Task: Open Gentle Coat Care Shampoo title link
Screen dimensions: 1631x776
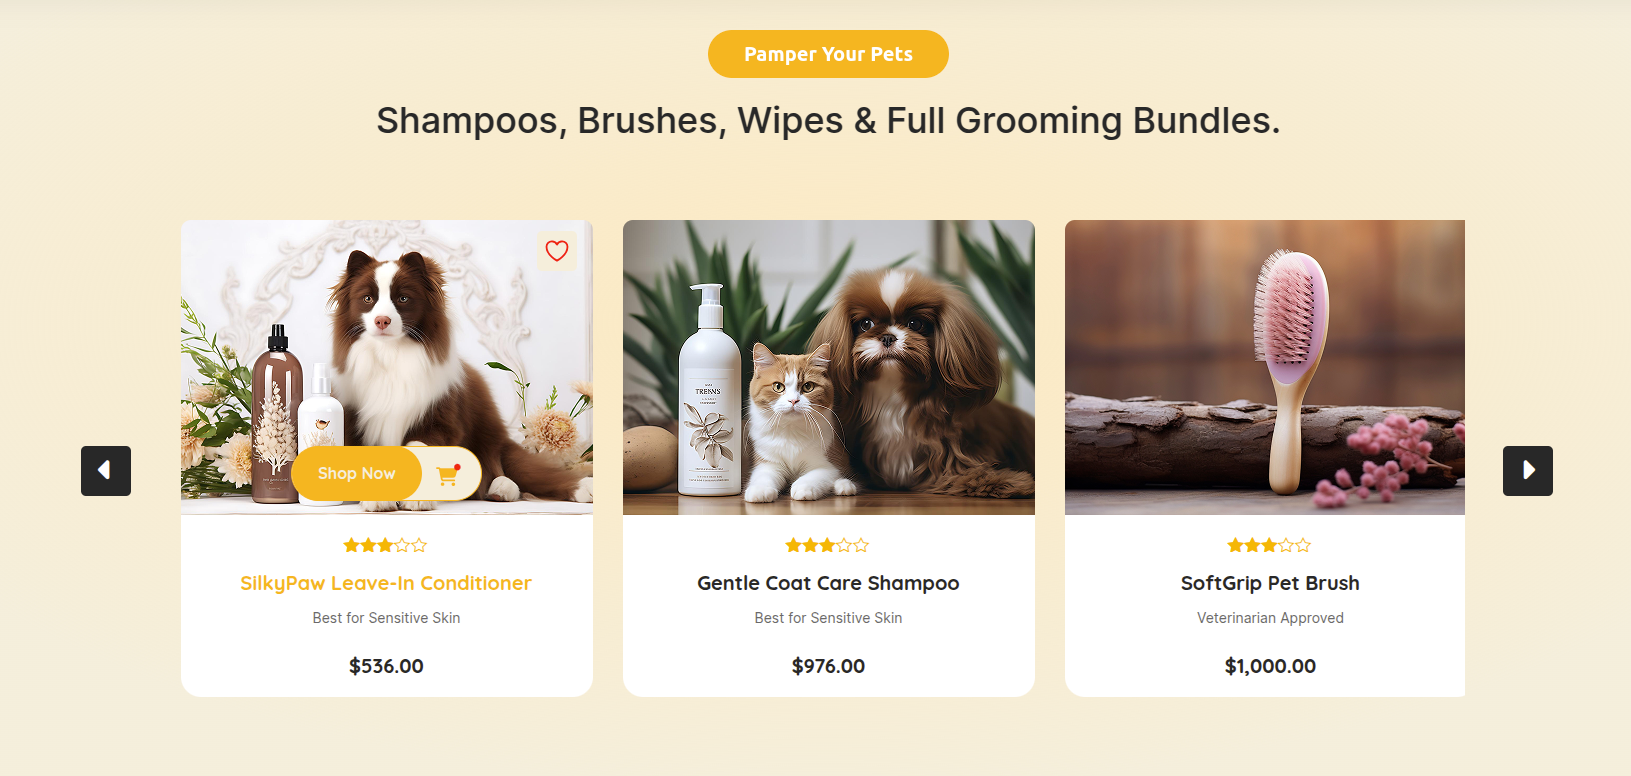Action: [x=828, y=583]
